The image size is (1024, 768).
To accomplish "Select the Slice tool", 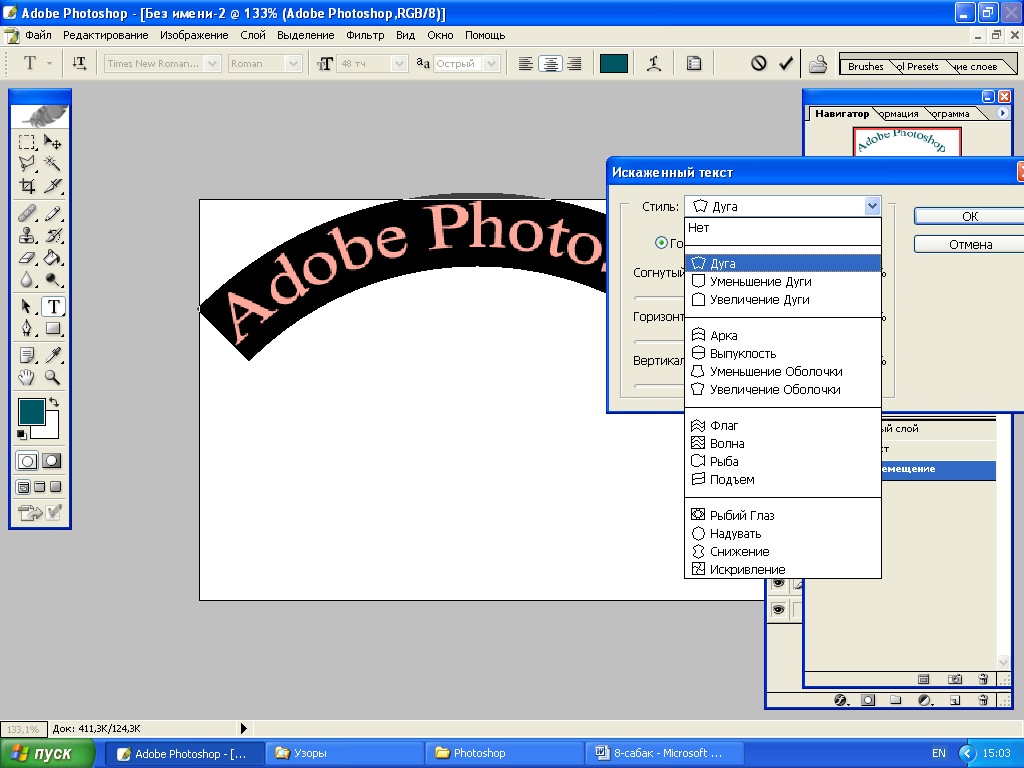I will coord(53,186).
